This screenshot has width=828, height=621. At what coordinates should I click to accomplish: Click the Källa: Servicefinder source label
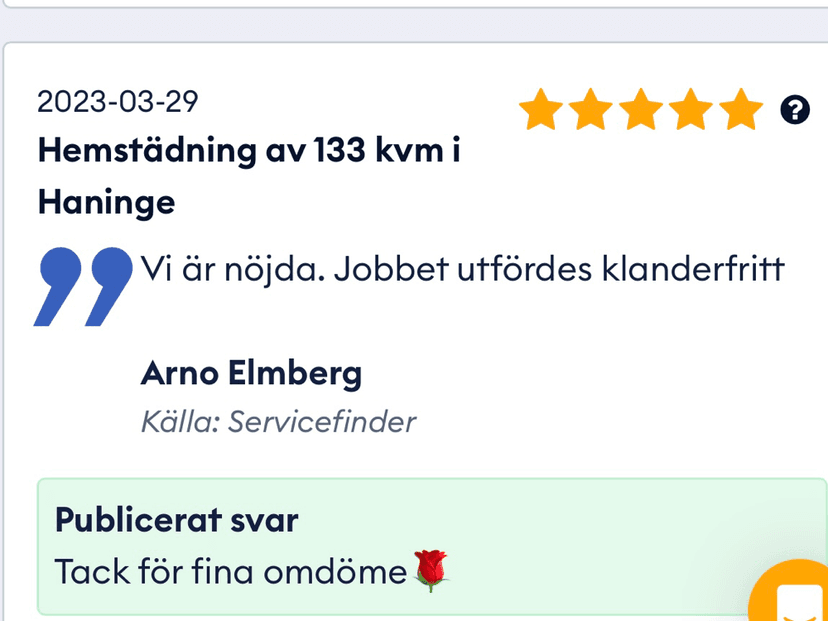pyautogui.click(x=278, y=422)
